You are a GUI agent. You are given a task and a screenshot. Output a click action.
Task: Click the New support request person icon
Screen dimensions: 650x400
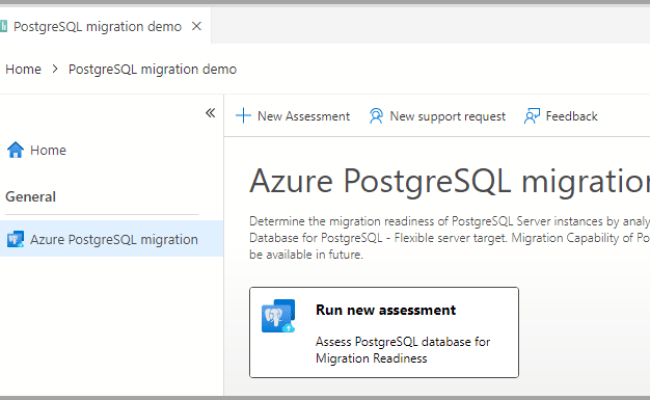tap(376, 116)
